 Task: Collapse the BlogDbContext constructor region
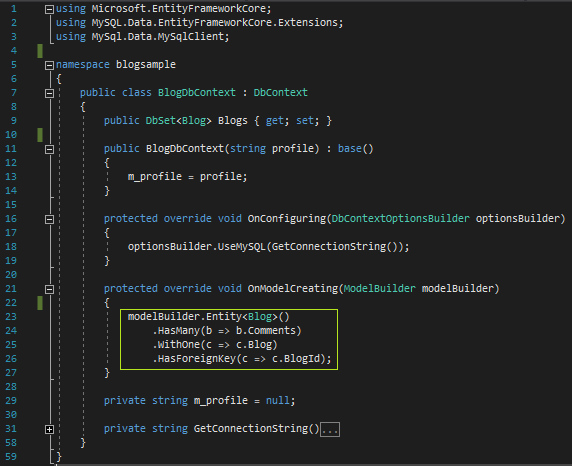[49, 149]
